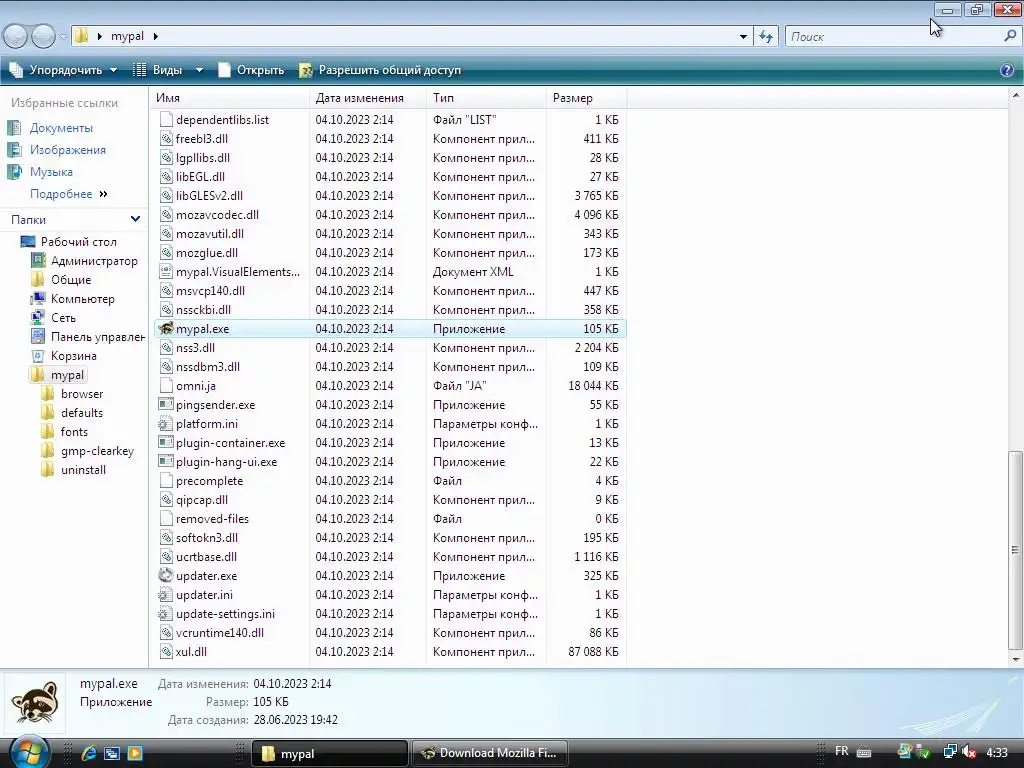The image size is (1024, 768).
Task: Sort by Размер column header
Action: pyautogui.click(x=586, y=98)
